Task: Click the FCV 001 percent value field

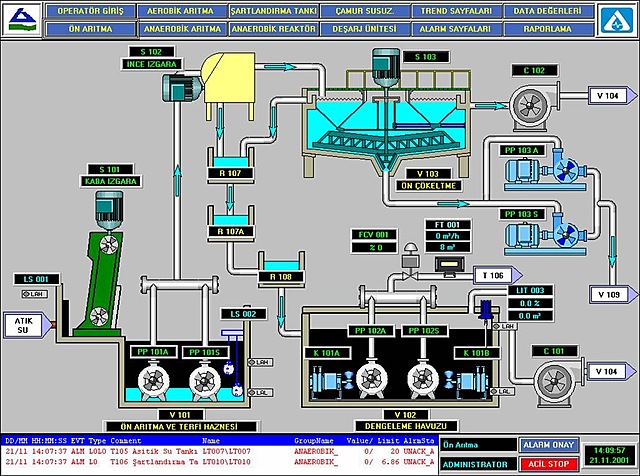Action: [374, 247]
